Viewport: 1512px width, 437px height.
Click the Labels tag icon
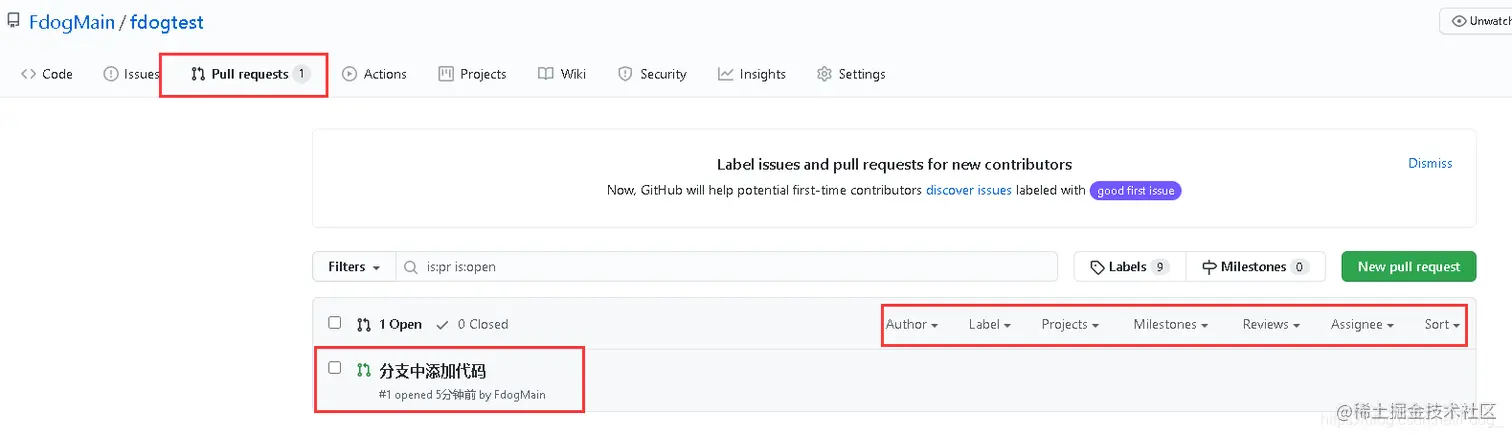1097,267
